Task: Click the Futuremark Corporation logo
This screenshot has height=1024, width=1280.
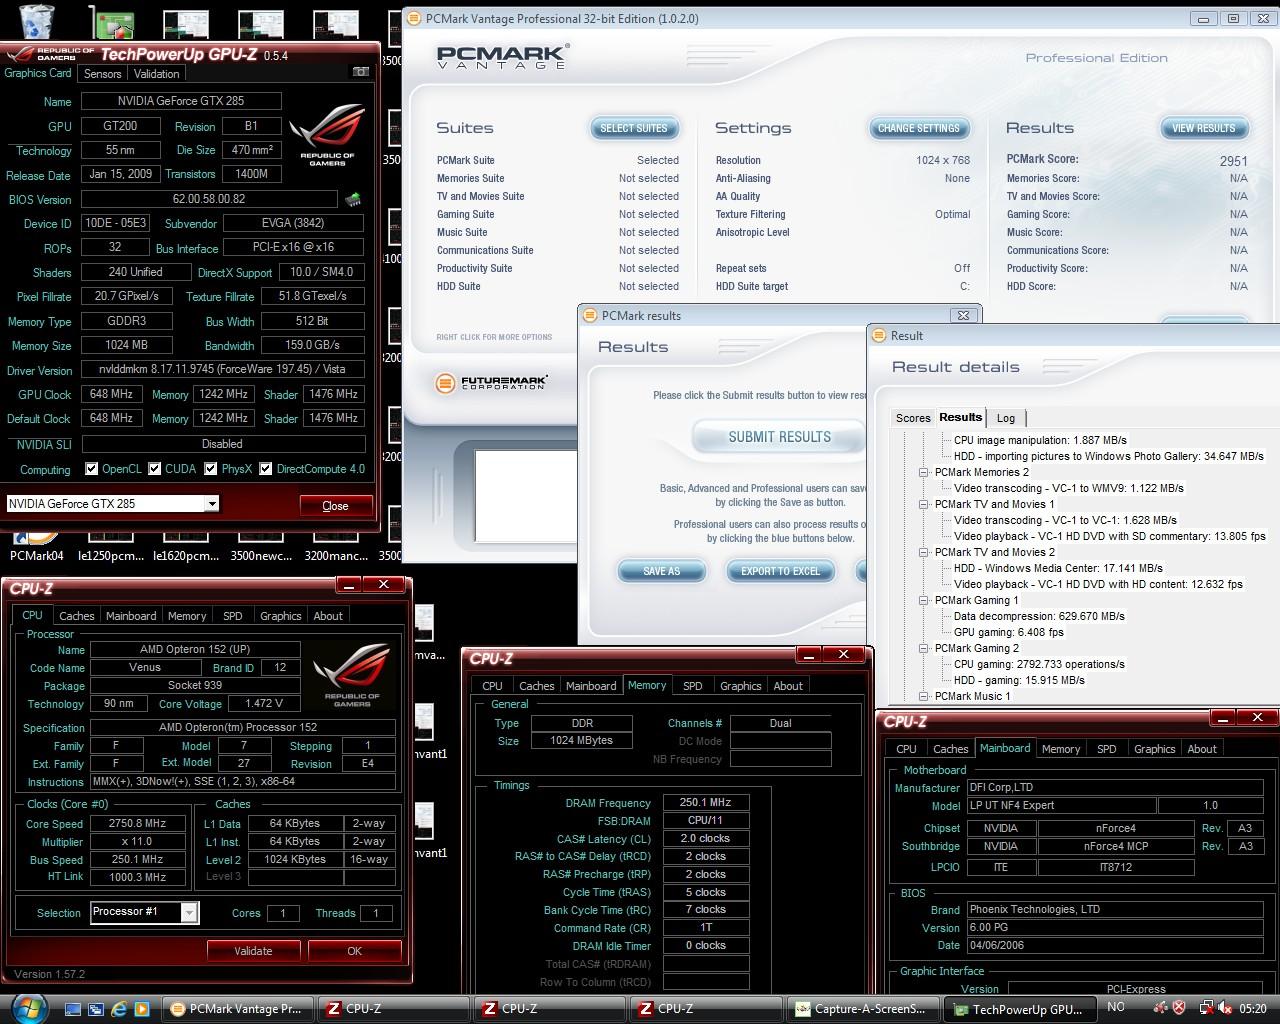Action: pyautogui.click(x=491, y=383)
